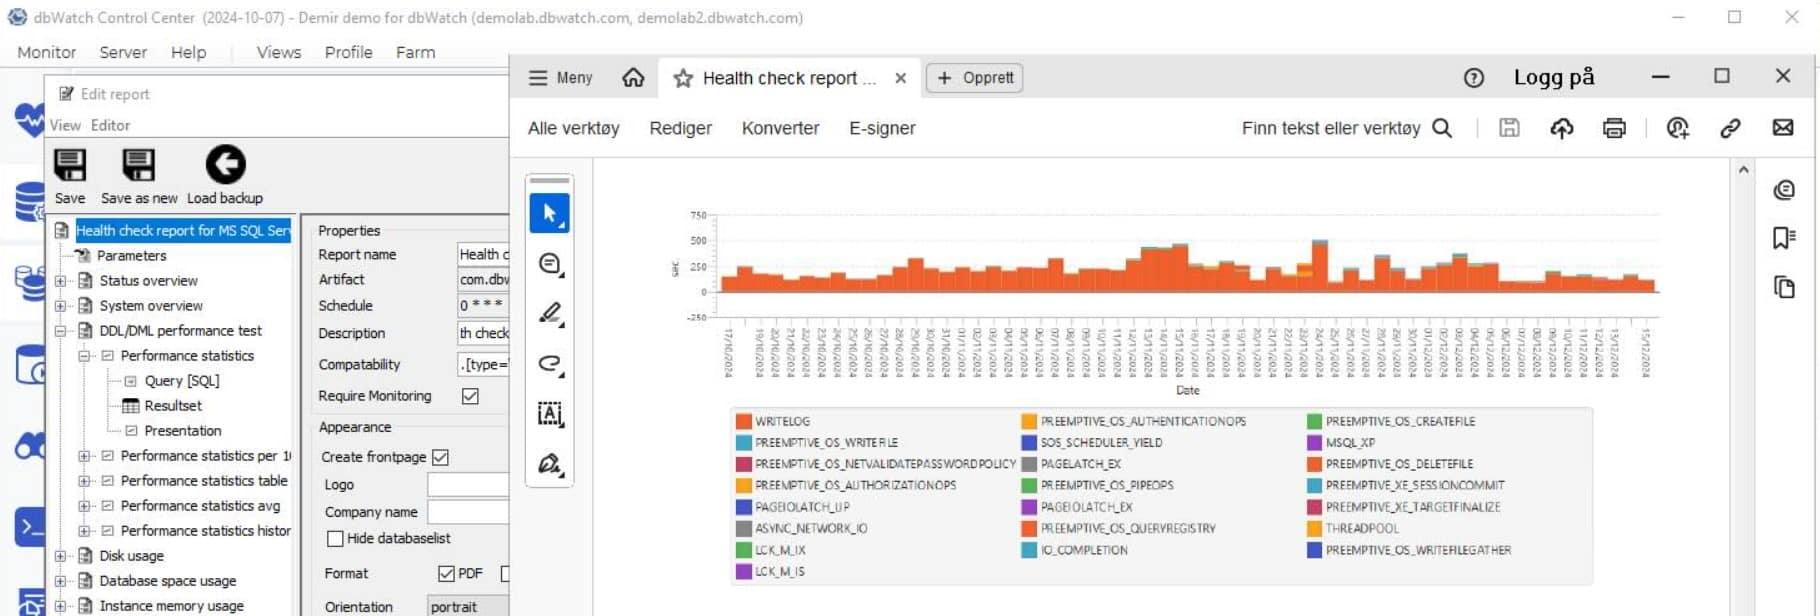Viewport: 1820px width, 616px height.
Task: Click into the Company name field
Action: click(x=468, y=512)
